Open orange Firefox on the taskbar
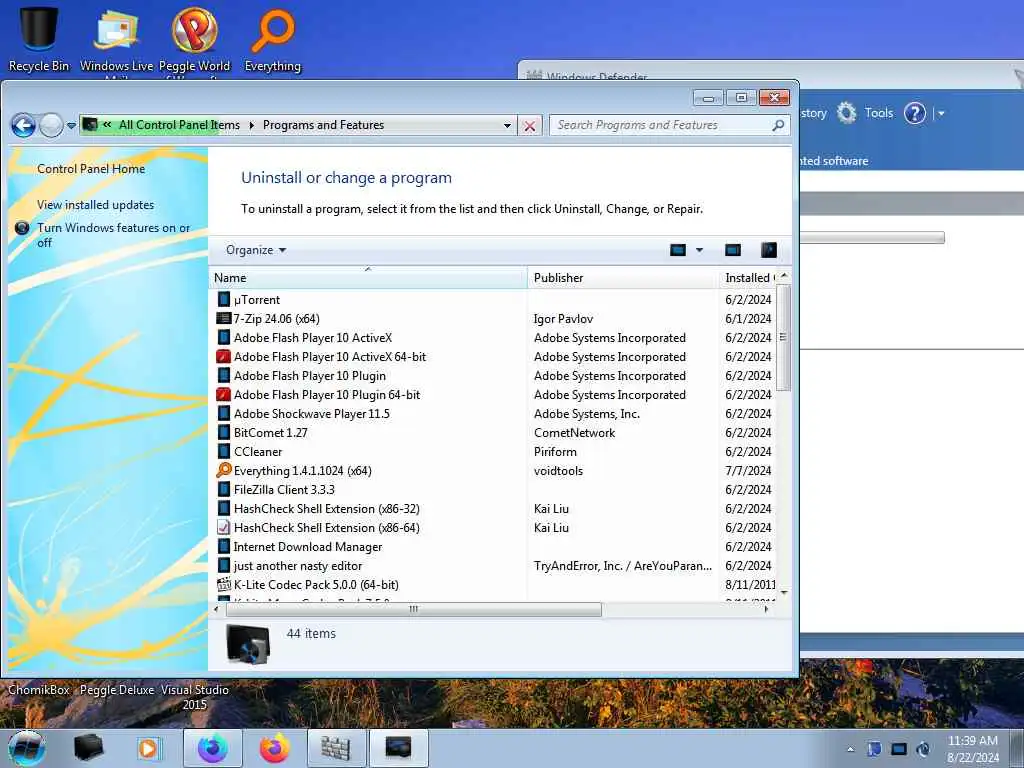 (274, 748)
